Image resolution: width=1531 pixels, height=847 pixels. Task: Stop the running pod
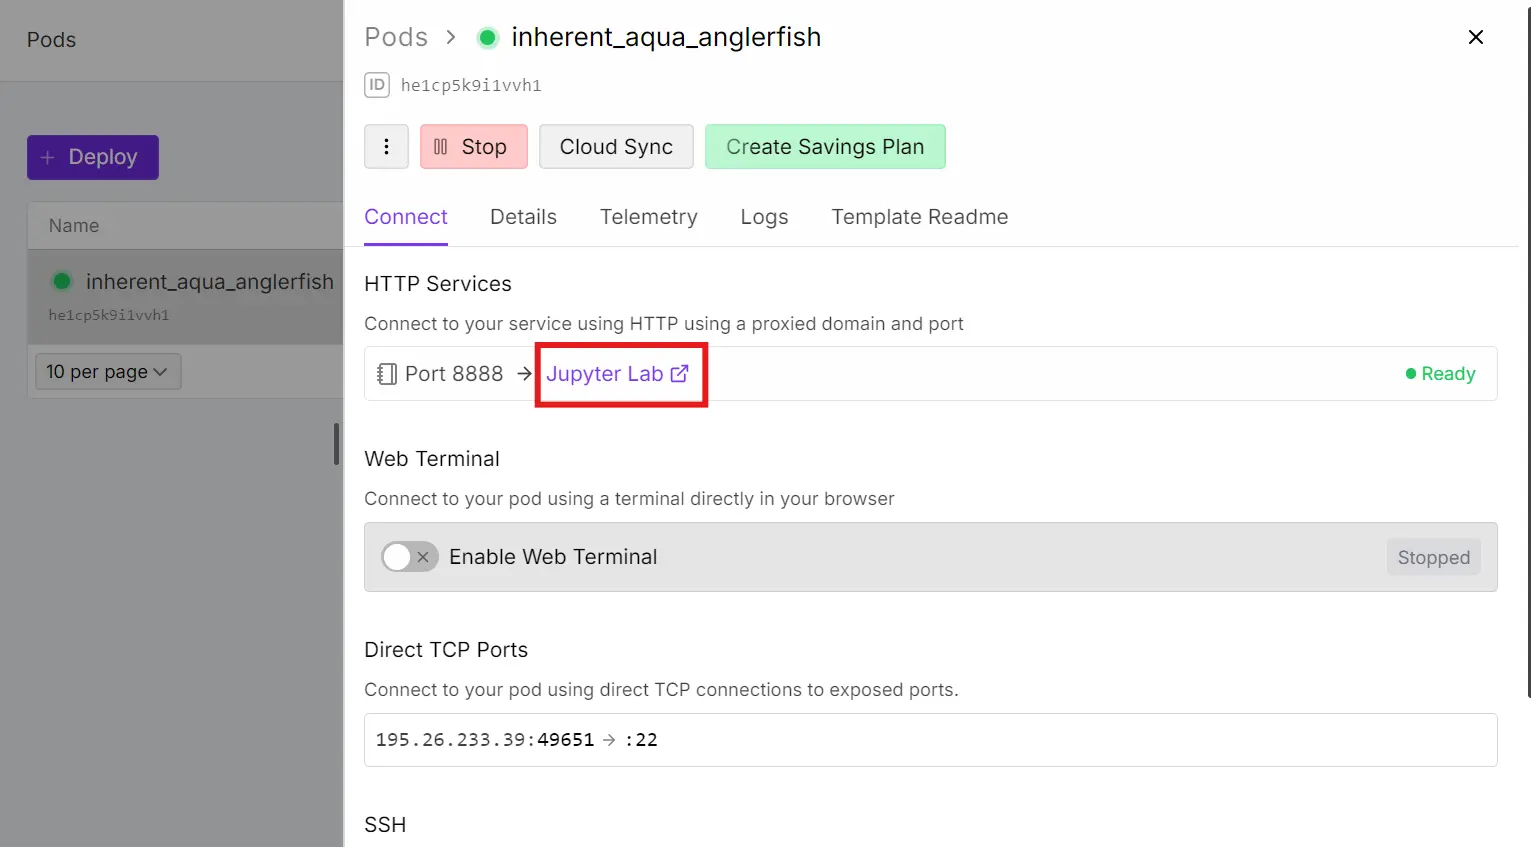coord(473,147)
